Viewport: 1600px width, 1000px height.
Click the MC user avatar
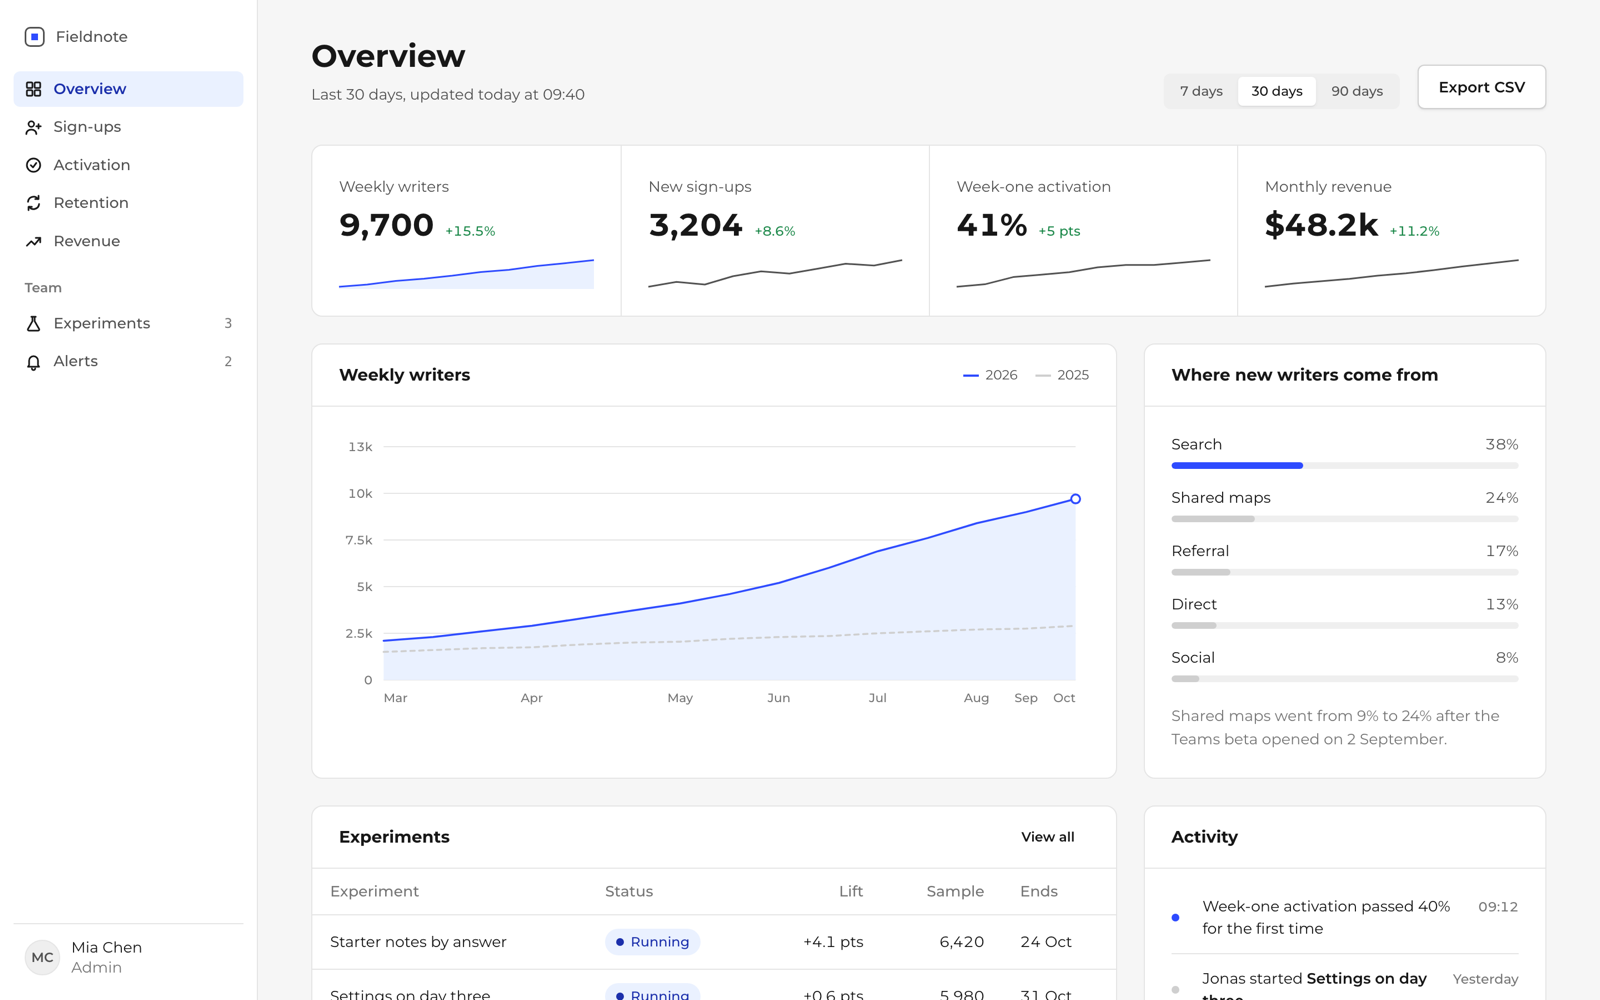[42, 957]
